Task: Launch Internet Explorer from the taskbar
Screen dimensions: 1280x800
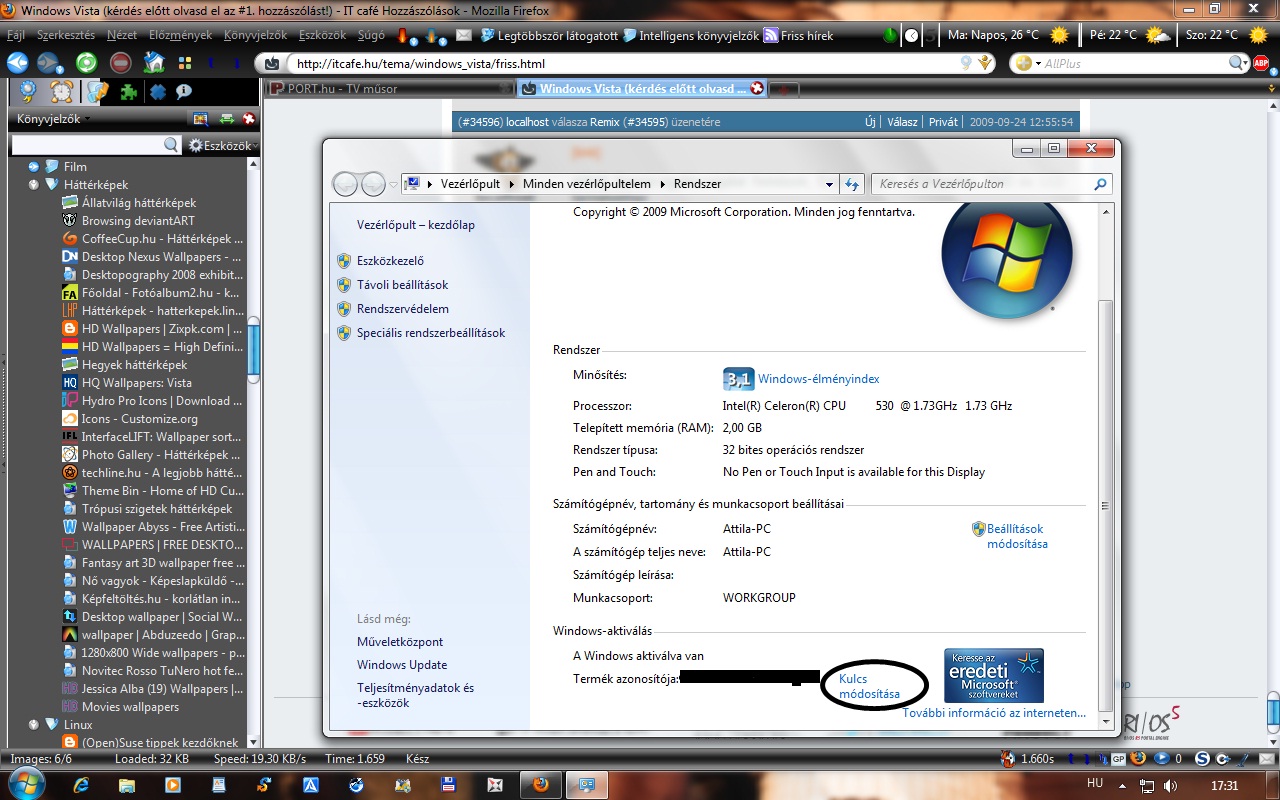Action: (x=82, y=786)
